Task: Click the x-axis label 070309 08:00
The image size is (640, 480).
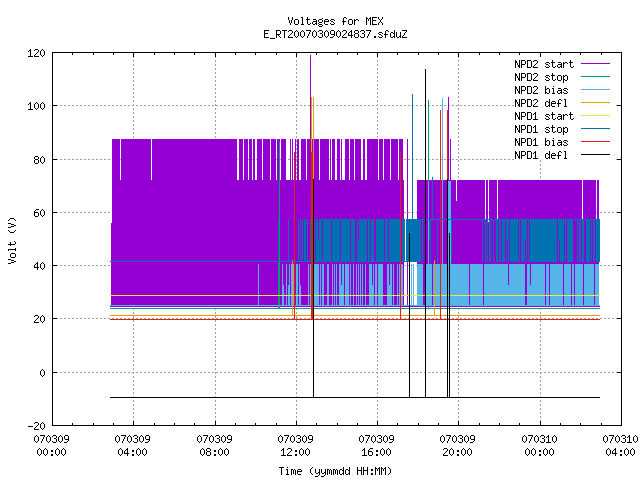Action: (x=214, y=446)
